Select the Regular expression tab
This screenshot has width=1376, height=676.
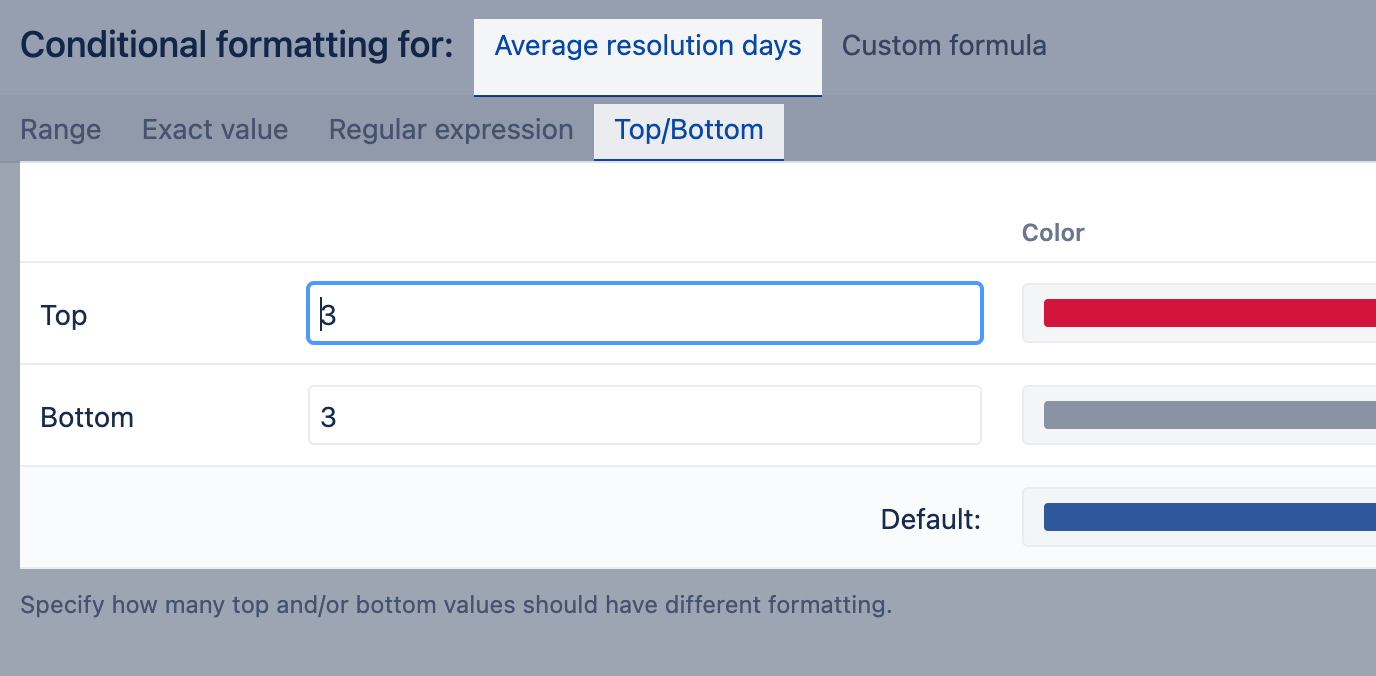(451, 130)
